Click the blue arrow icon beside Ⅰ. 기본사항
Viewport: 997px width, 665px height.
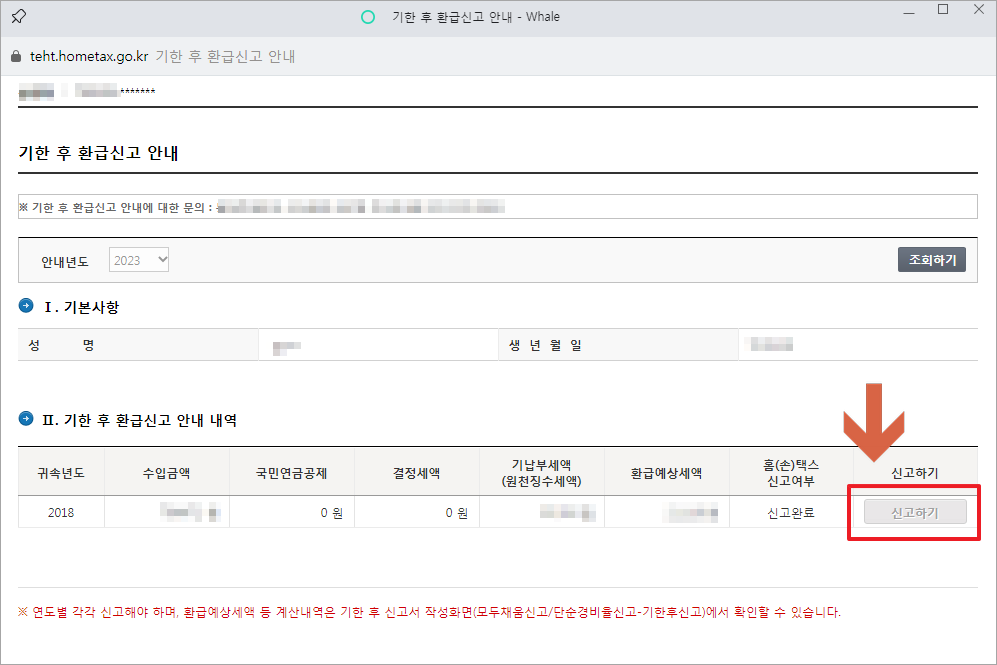(x=25, y=307)
